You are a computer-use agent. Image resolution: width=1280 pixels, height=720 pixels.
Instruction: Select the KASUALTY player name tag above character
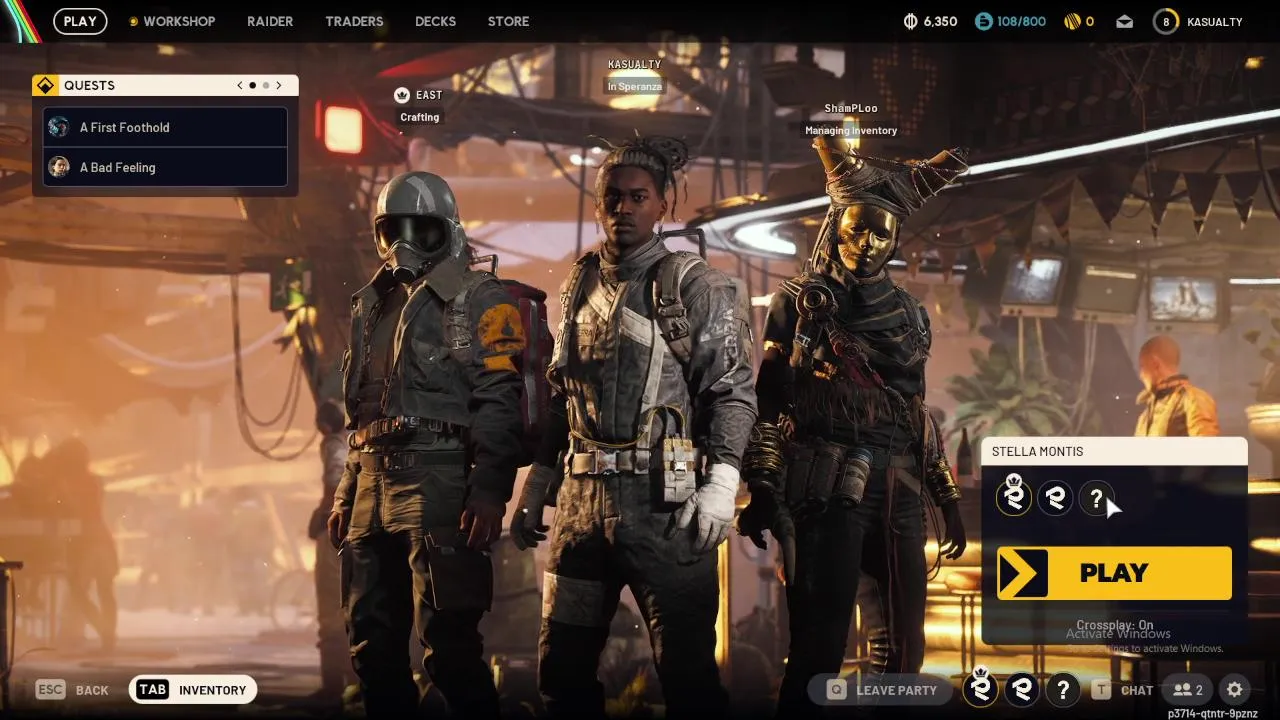tap(635, 64)
